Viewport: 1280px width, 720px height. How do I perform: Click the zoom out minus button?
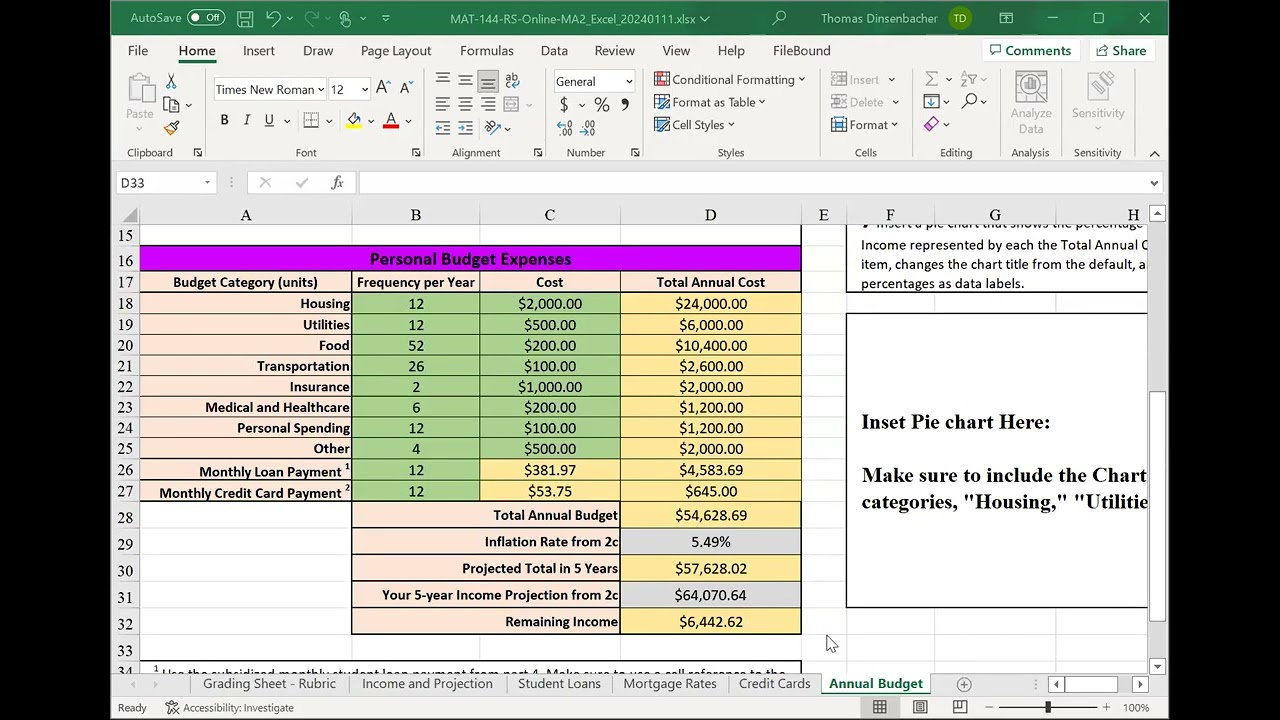tap(989, 707)
